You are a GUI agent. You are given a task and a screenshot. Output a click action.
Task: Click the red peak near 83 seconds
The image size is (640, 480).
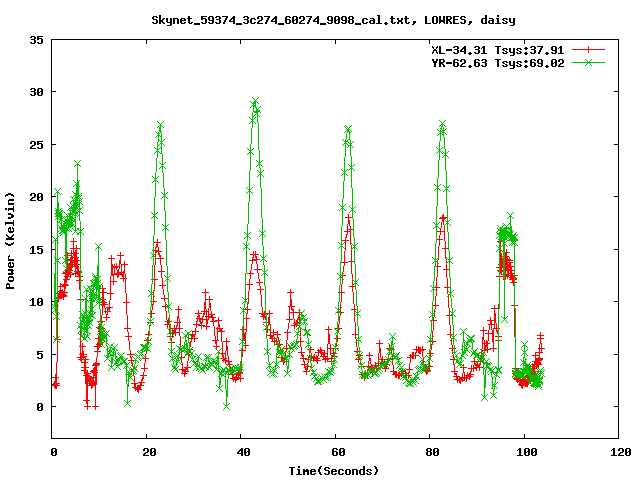tap(443, 218)
